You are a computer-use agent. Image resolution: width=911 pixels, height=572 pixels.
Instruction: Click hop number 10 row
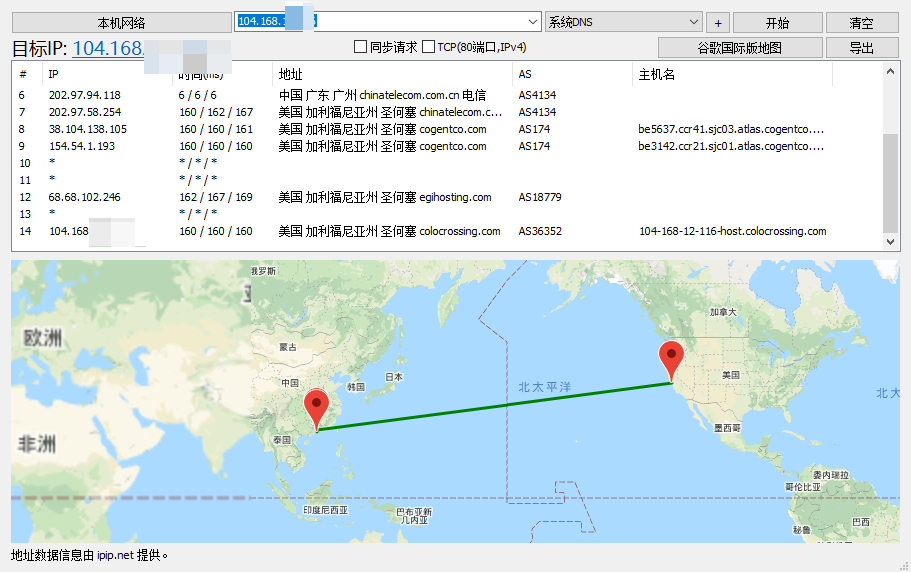446,163
